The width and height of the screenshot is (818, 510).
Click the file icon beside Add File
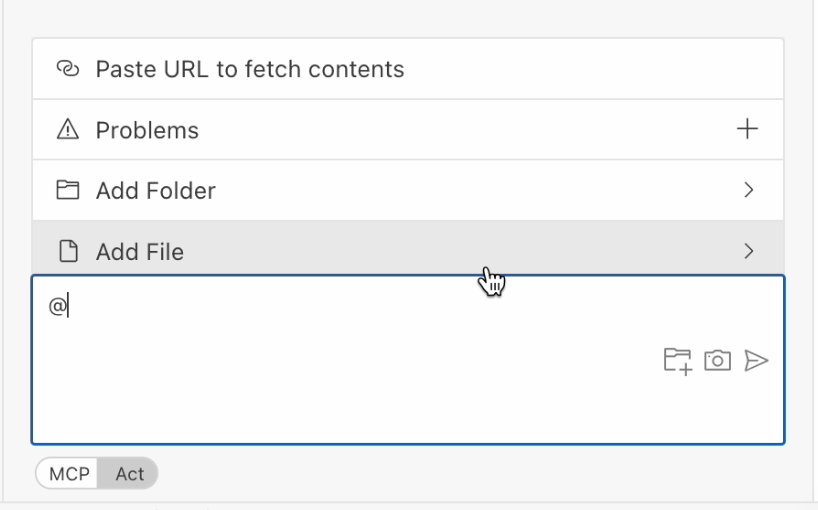pos(67,251)
